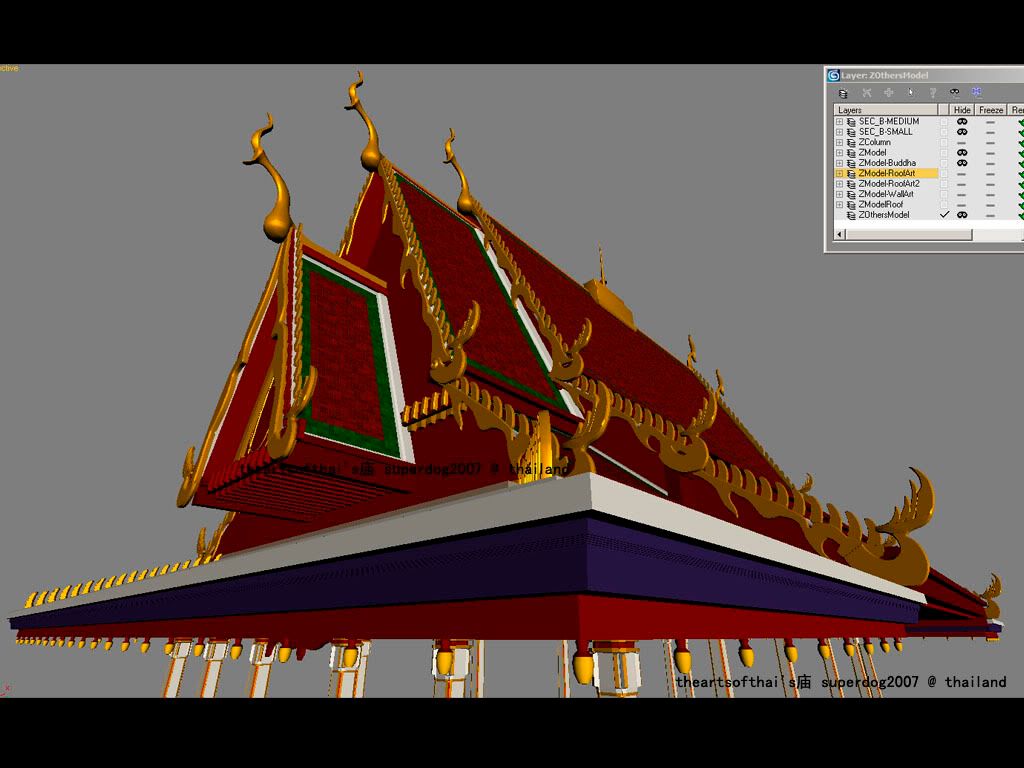
Task: Click the Freeze column header
Action: tap(990, 110)
